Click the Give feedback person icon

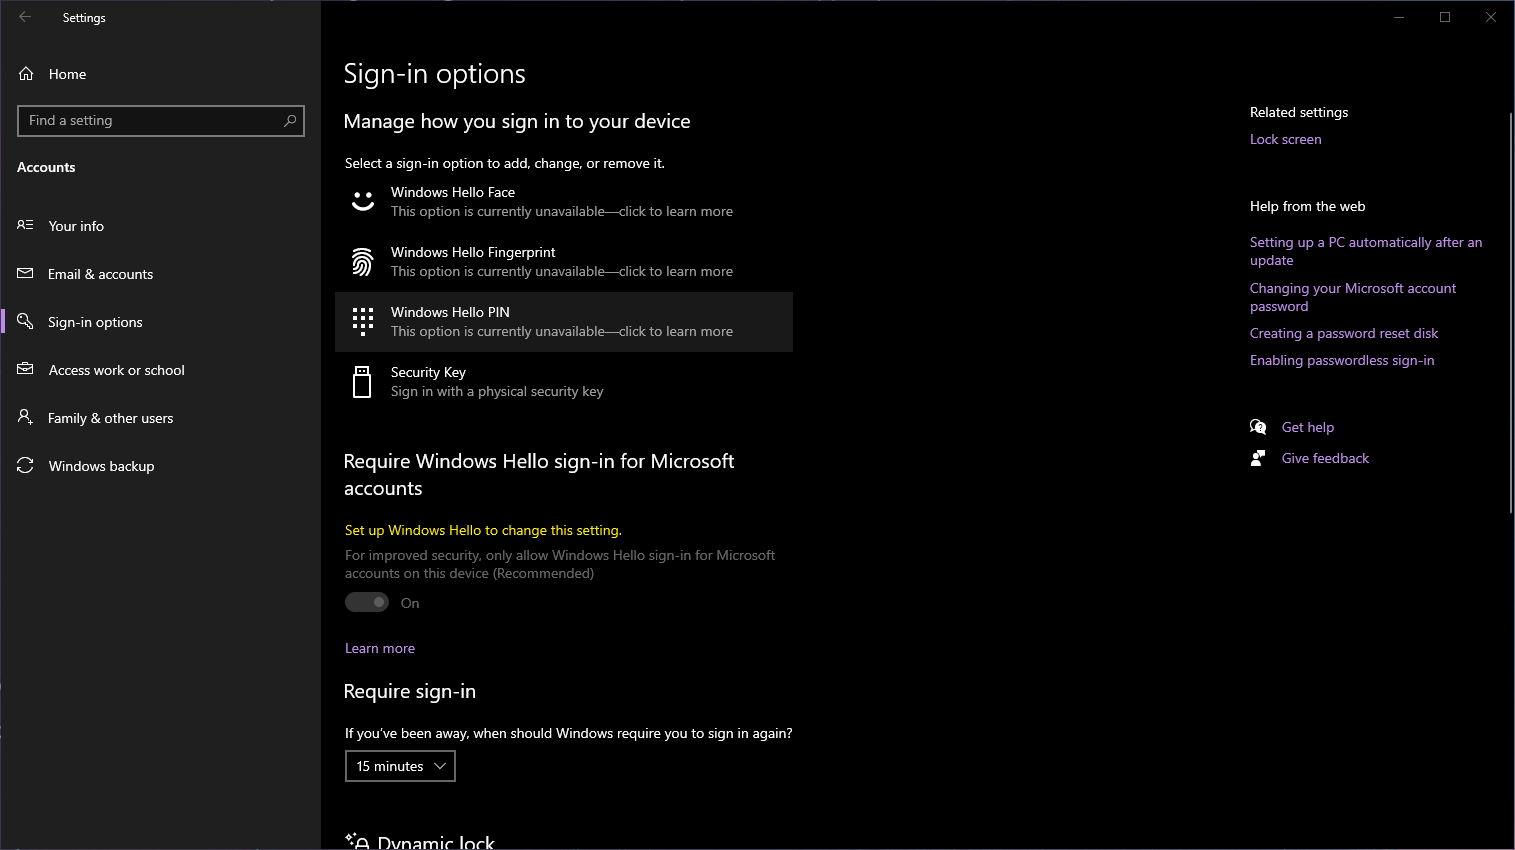[x=1258, y=458]
